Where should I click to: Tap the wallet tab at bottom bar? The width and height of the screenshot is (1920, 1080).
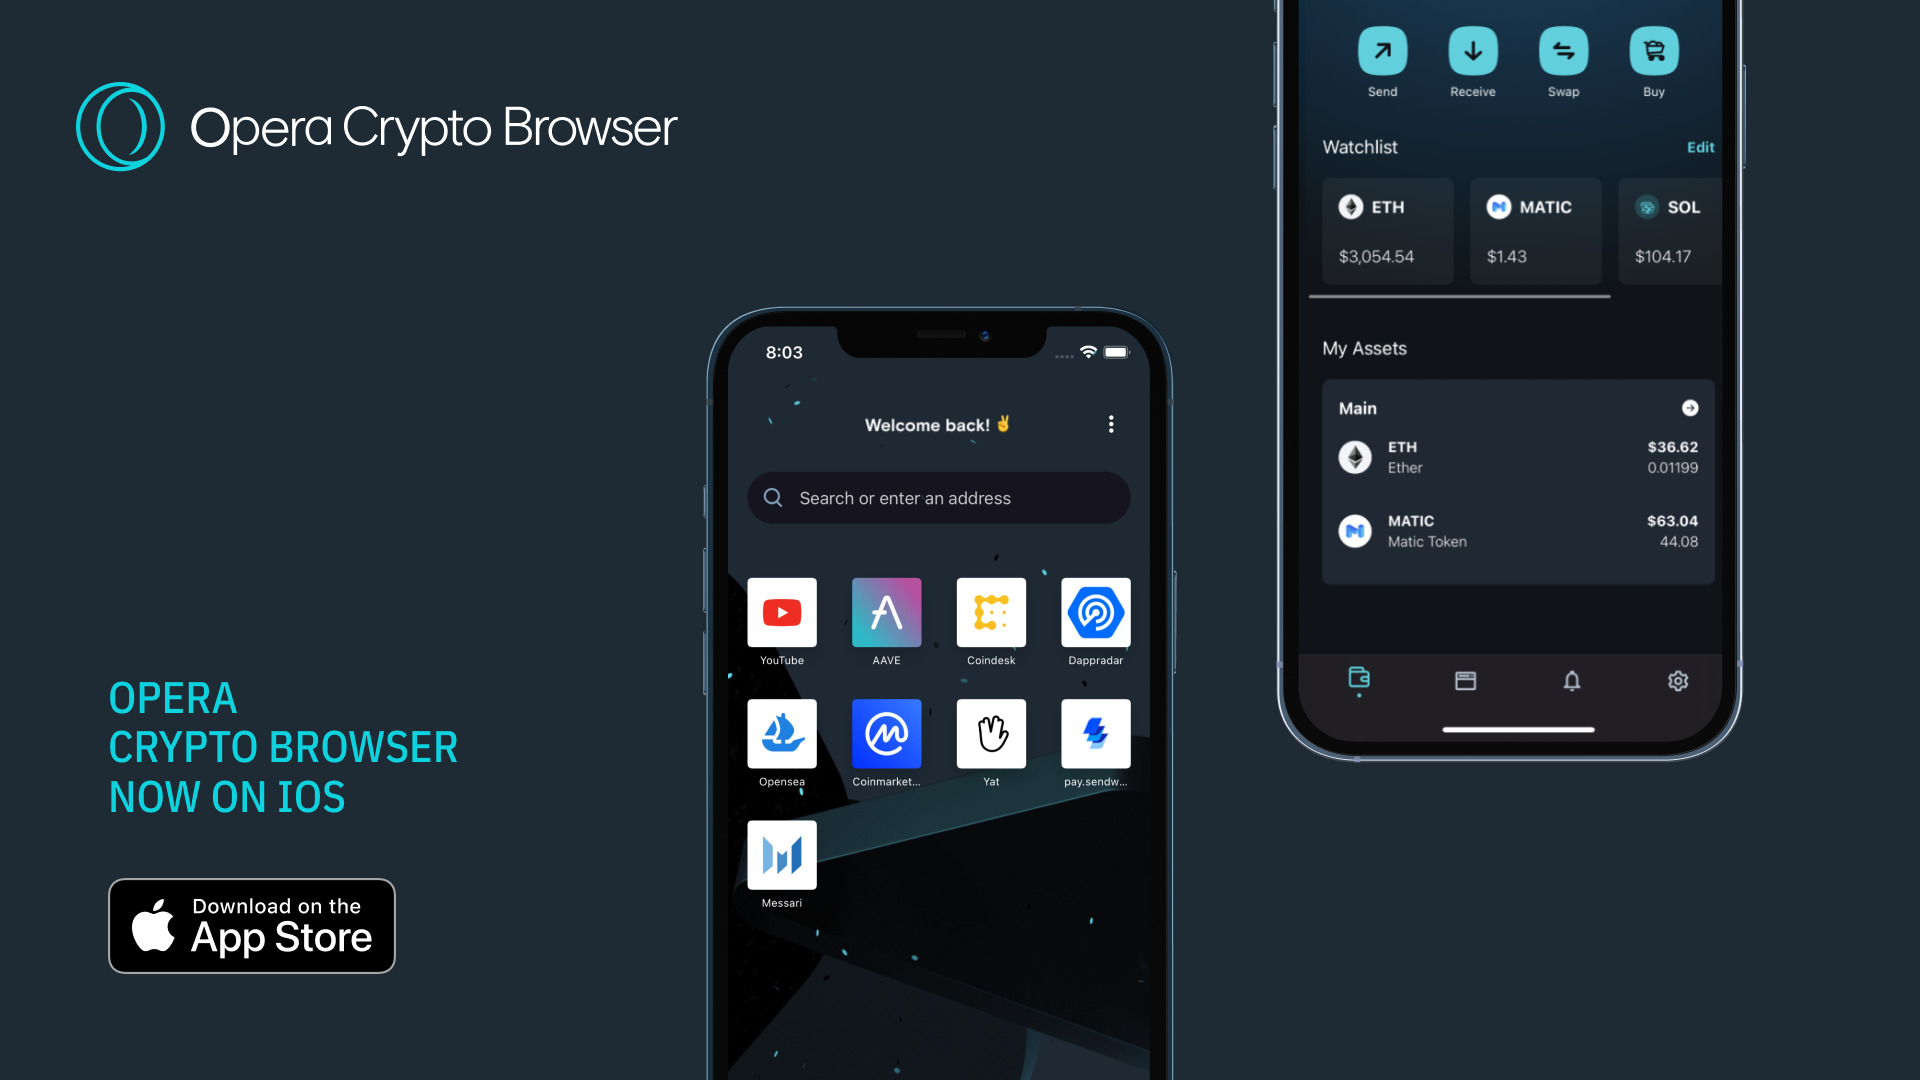pyautogui.click(x=1358, y=680)
